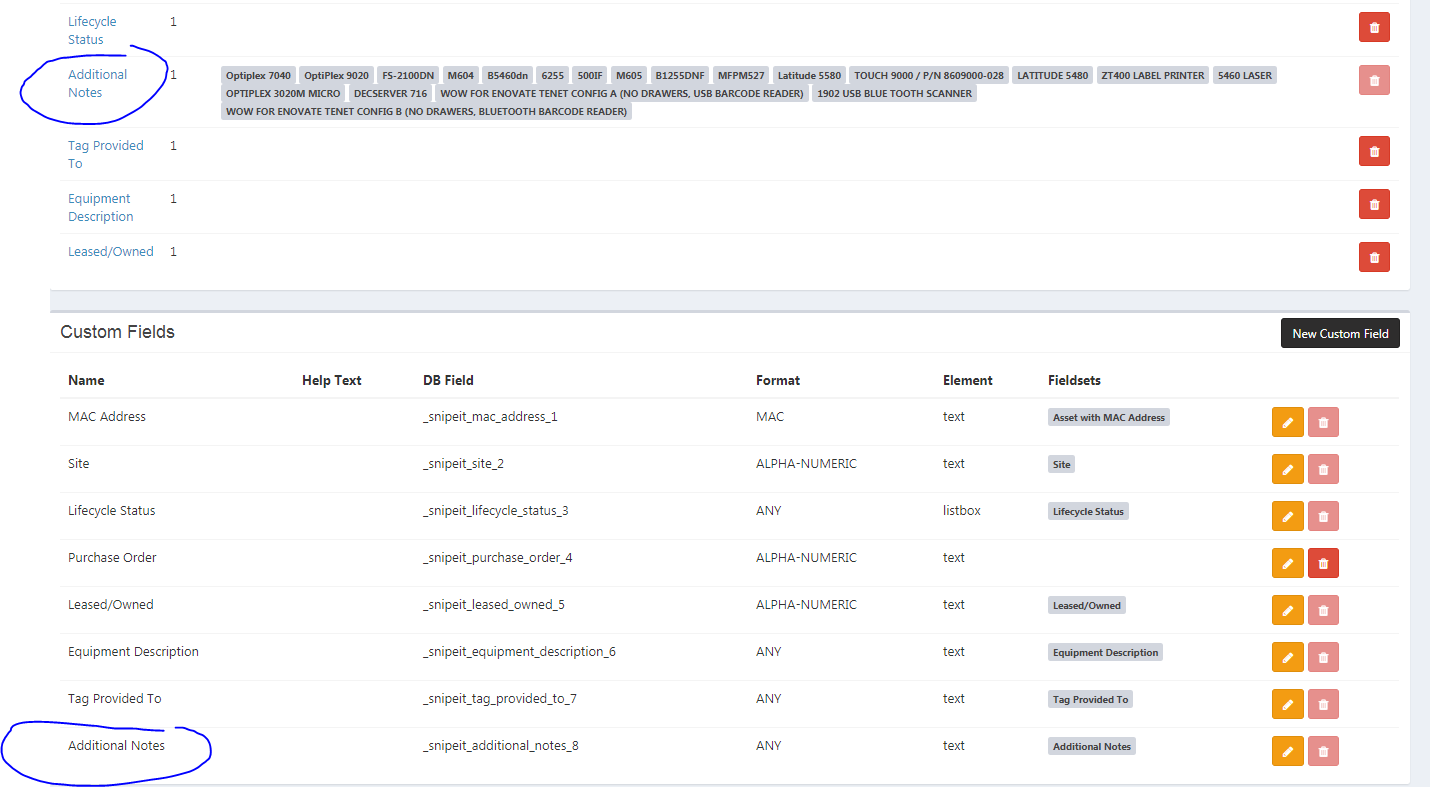The width and height of the screenshot is (1430, 787).
Task: Open the Additional Notes fieldset link
Action: pos(97,82)
